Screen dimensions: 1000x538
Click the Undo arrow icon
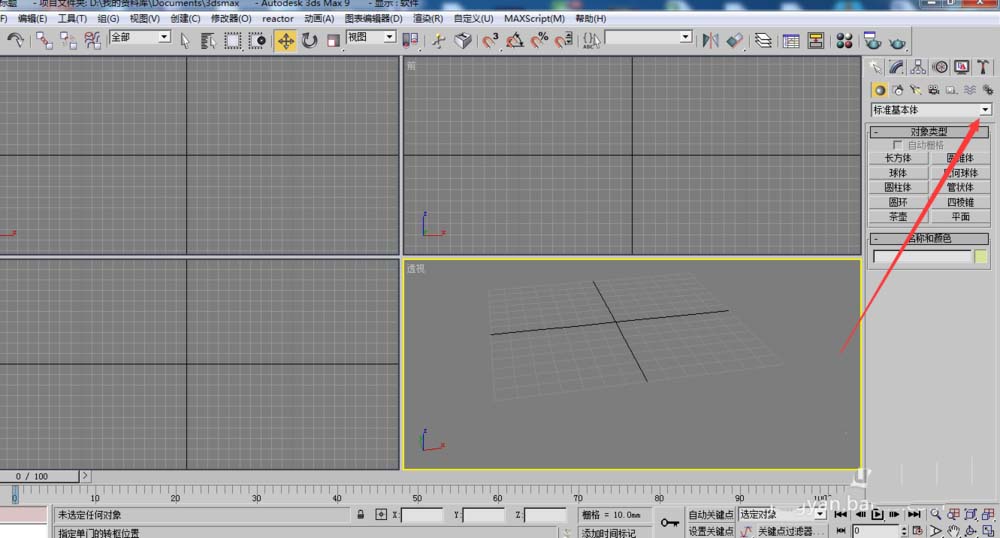pos(15,40)
